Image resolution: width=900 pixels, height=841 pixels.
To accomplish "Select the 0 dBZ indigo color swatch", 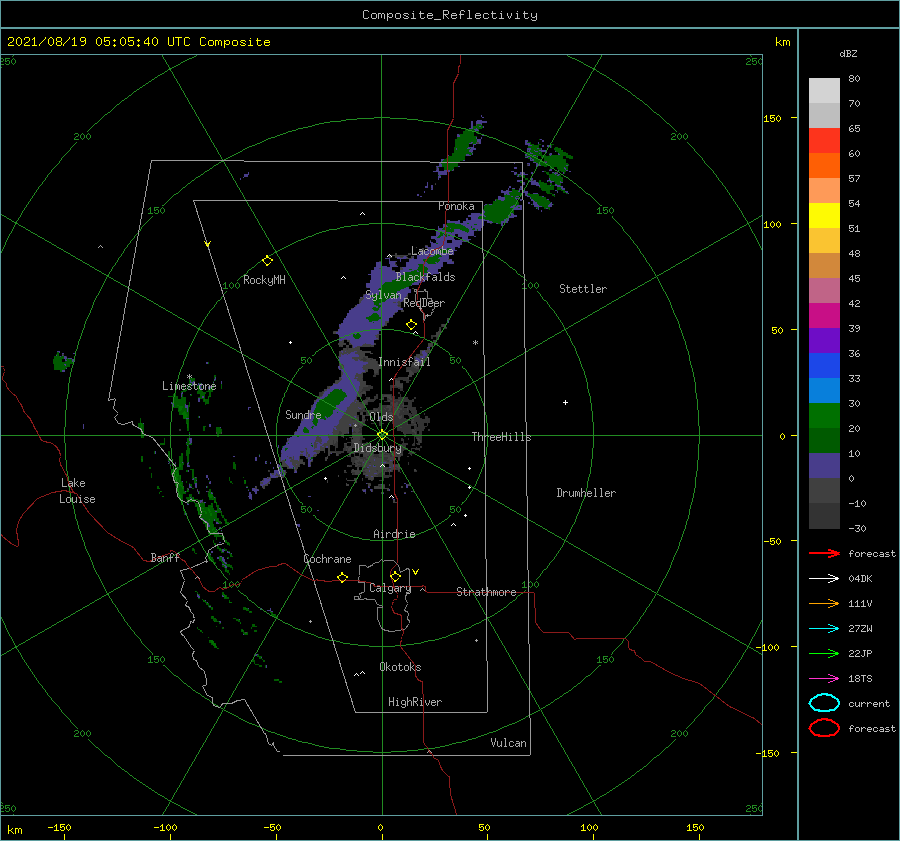I will [824, 466].
